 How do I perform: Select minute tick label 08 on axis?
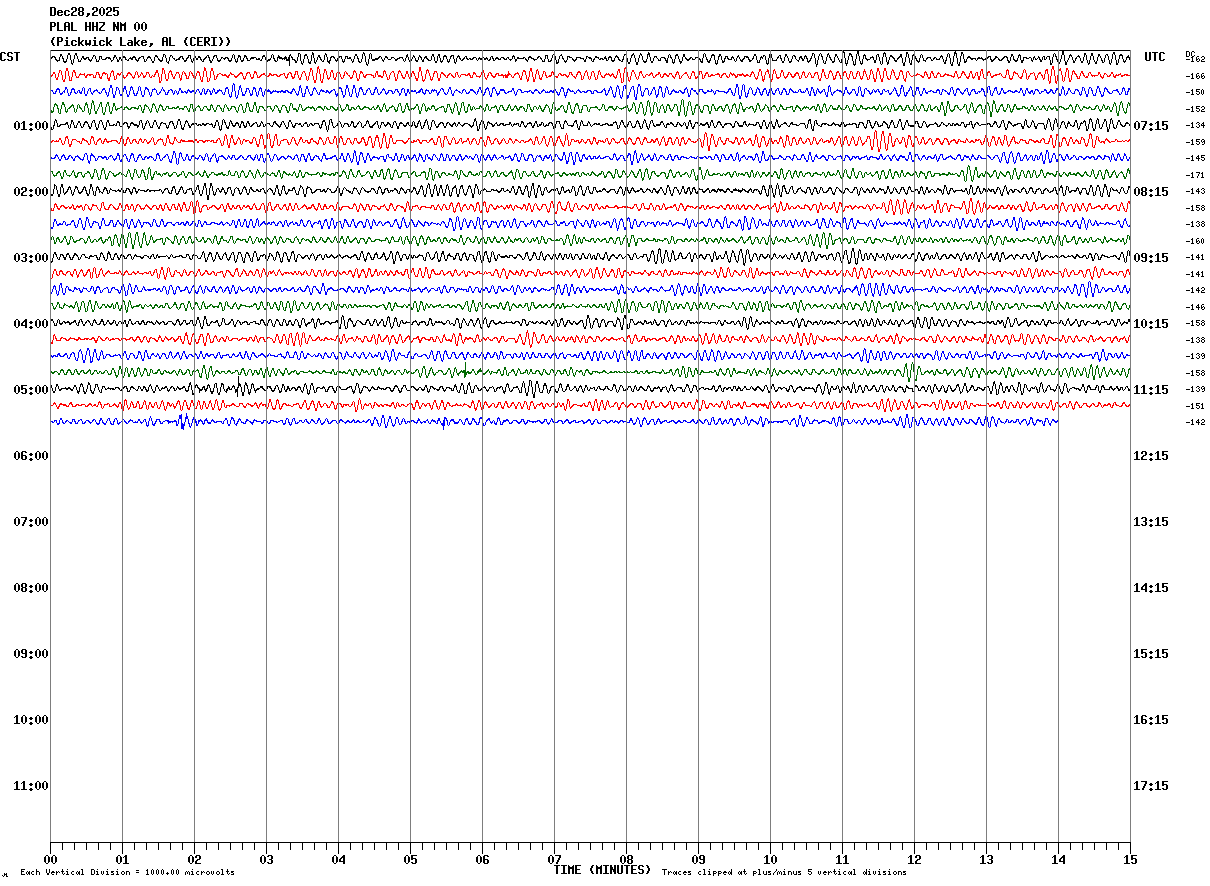627,860
